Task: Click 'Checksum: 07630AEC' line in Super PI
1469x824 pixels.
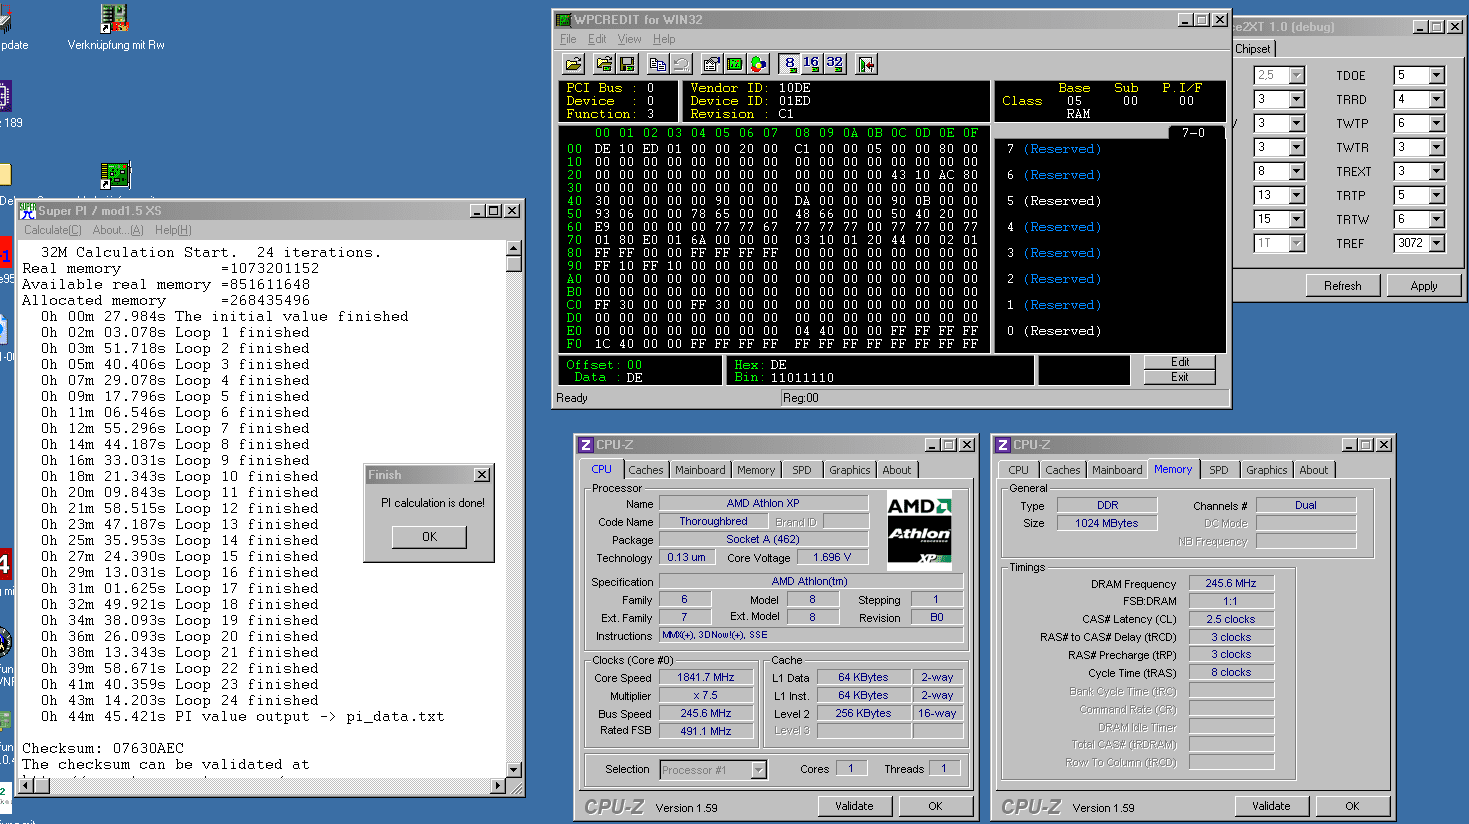Action: 103,748
